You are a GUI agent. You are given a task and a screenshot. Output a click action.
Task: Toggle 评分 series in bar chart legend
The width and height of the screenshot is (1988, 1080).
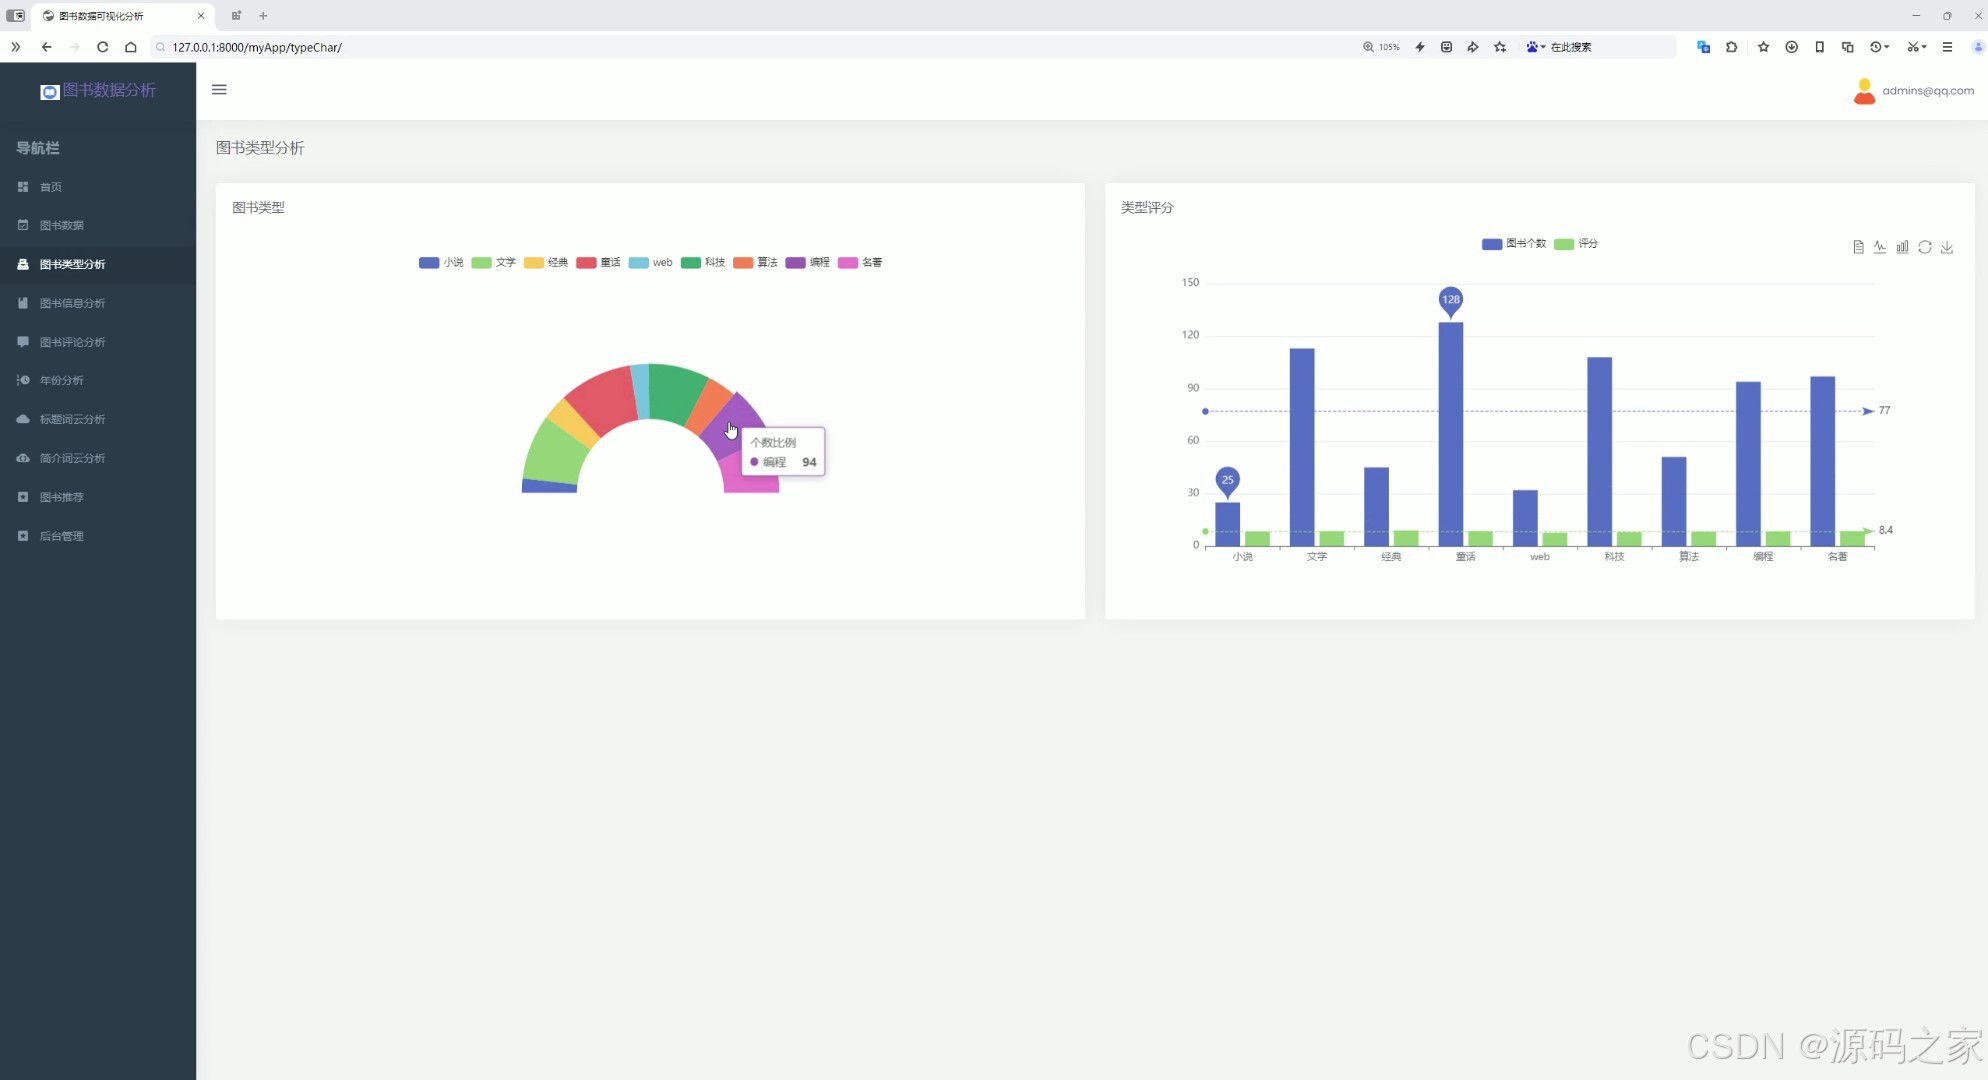click(1576, 244)
